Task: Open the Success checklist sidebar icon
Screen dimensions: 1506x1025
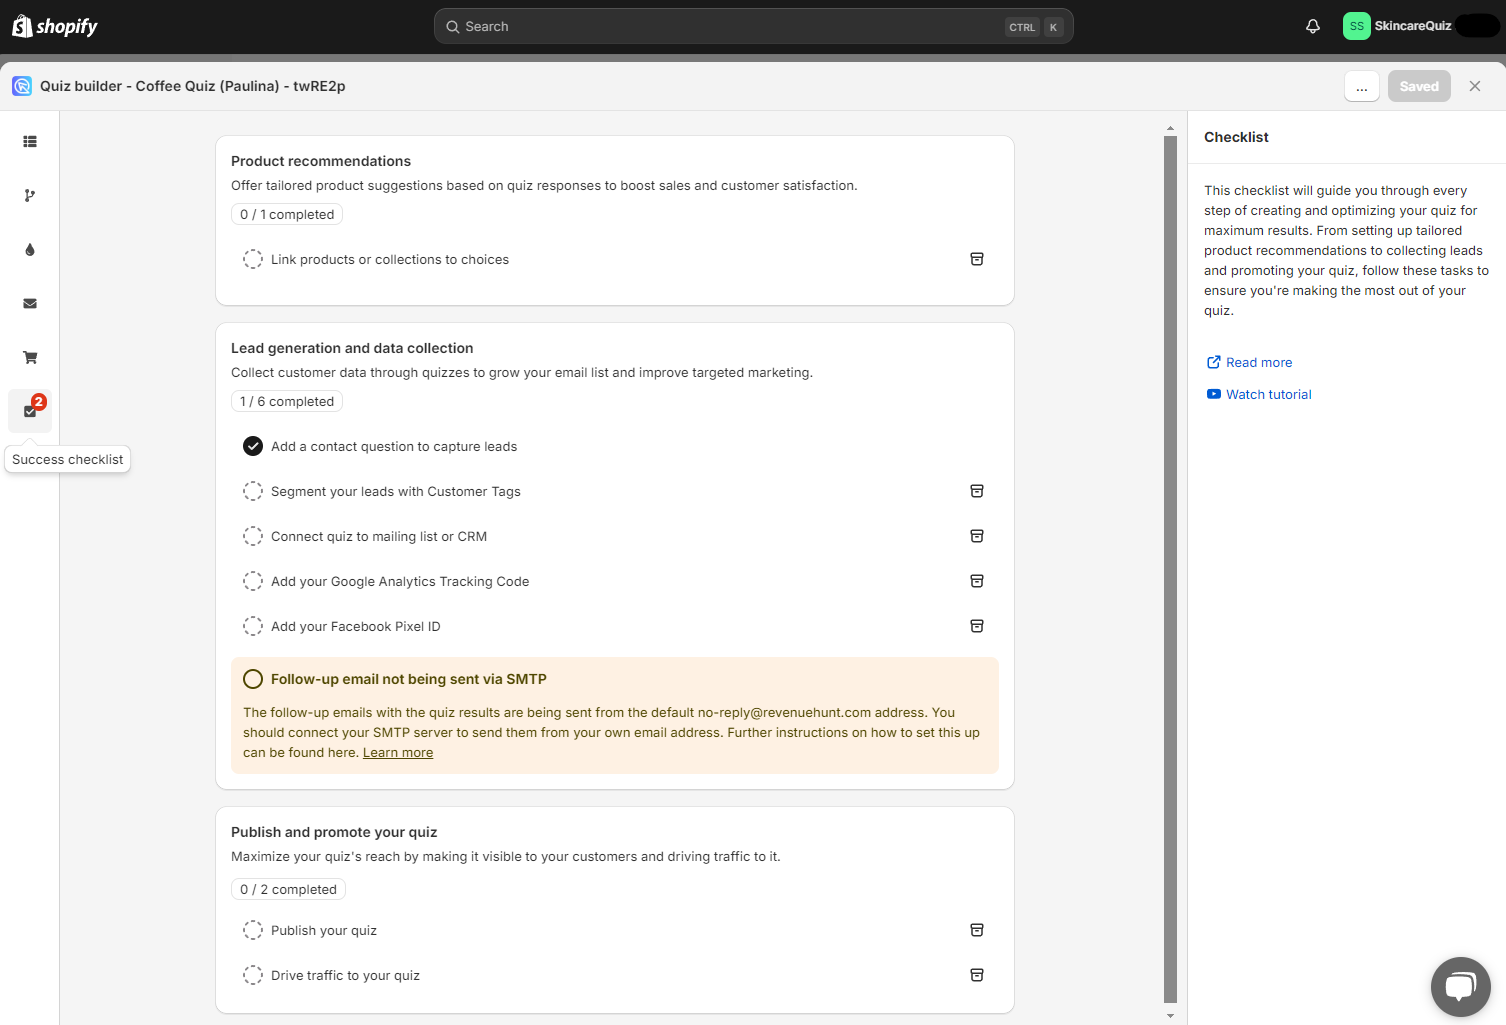Action: [30, 411]
